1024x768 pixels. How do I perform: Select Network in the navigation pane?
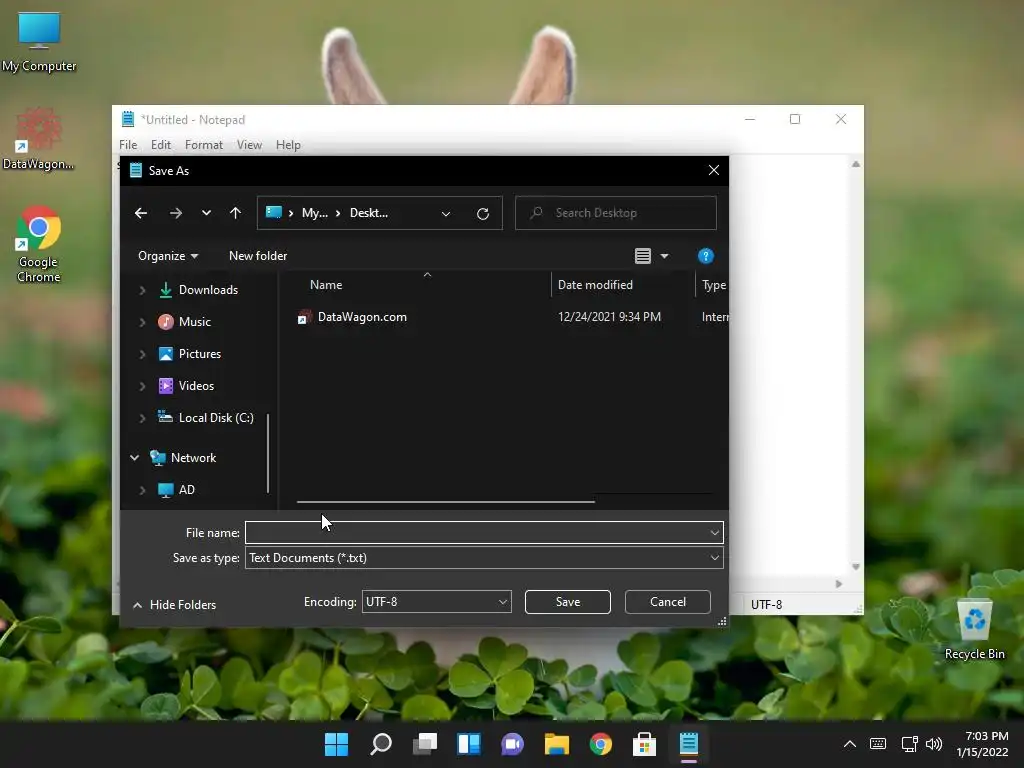click(193, 458)
